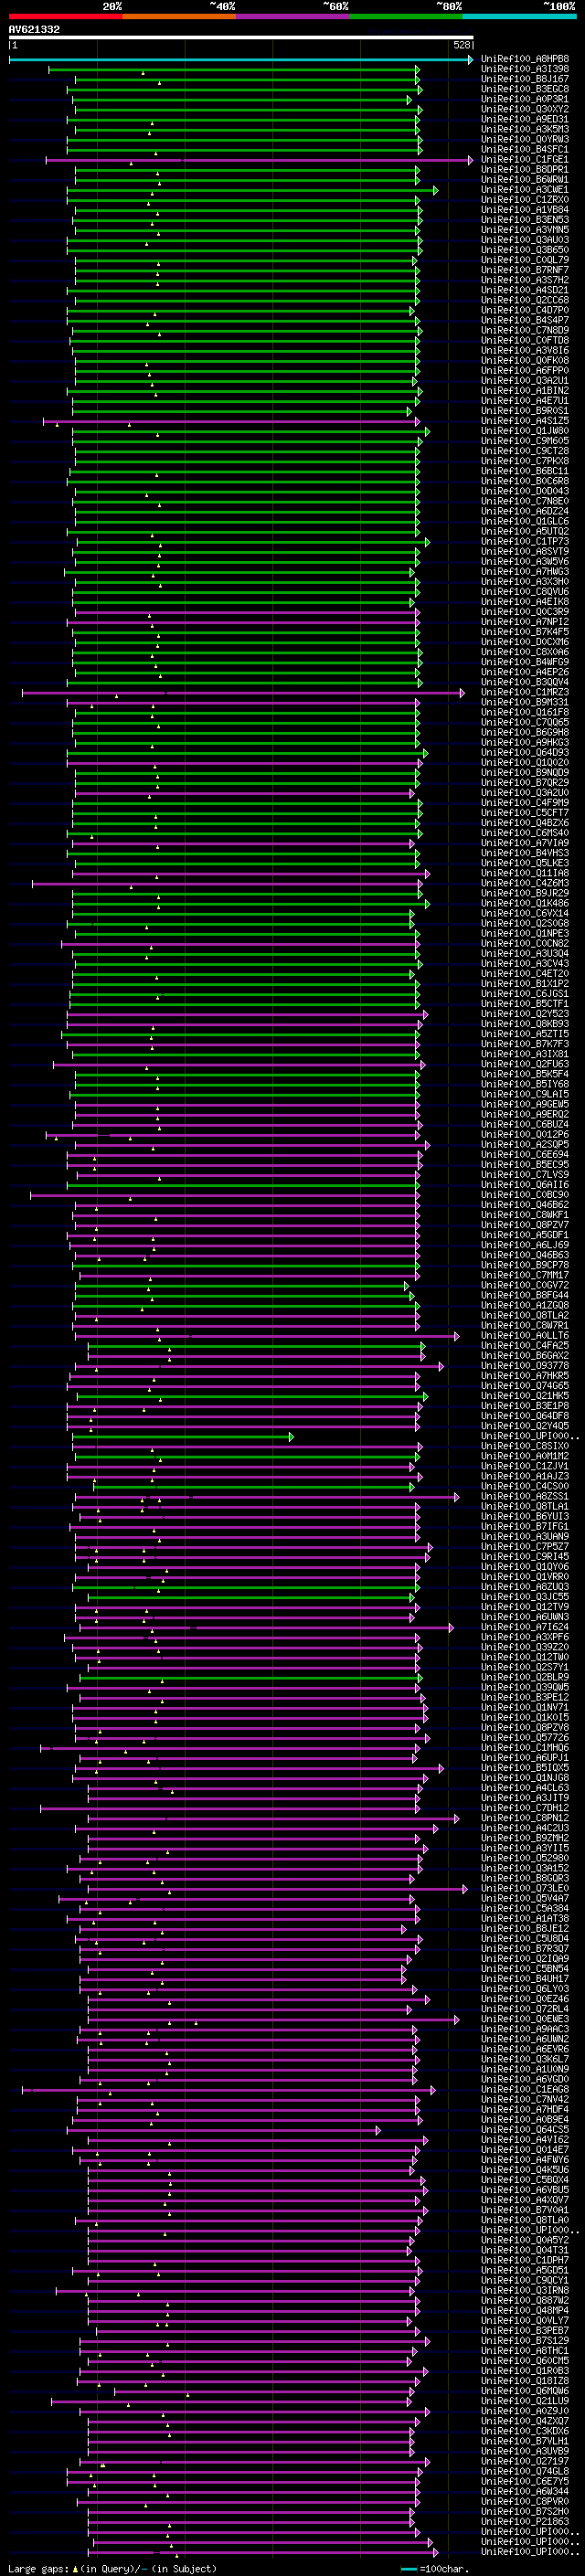Open hit UniRef100_A3I398
This screenshot has width=585, height=2576.
[525, 69]
